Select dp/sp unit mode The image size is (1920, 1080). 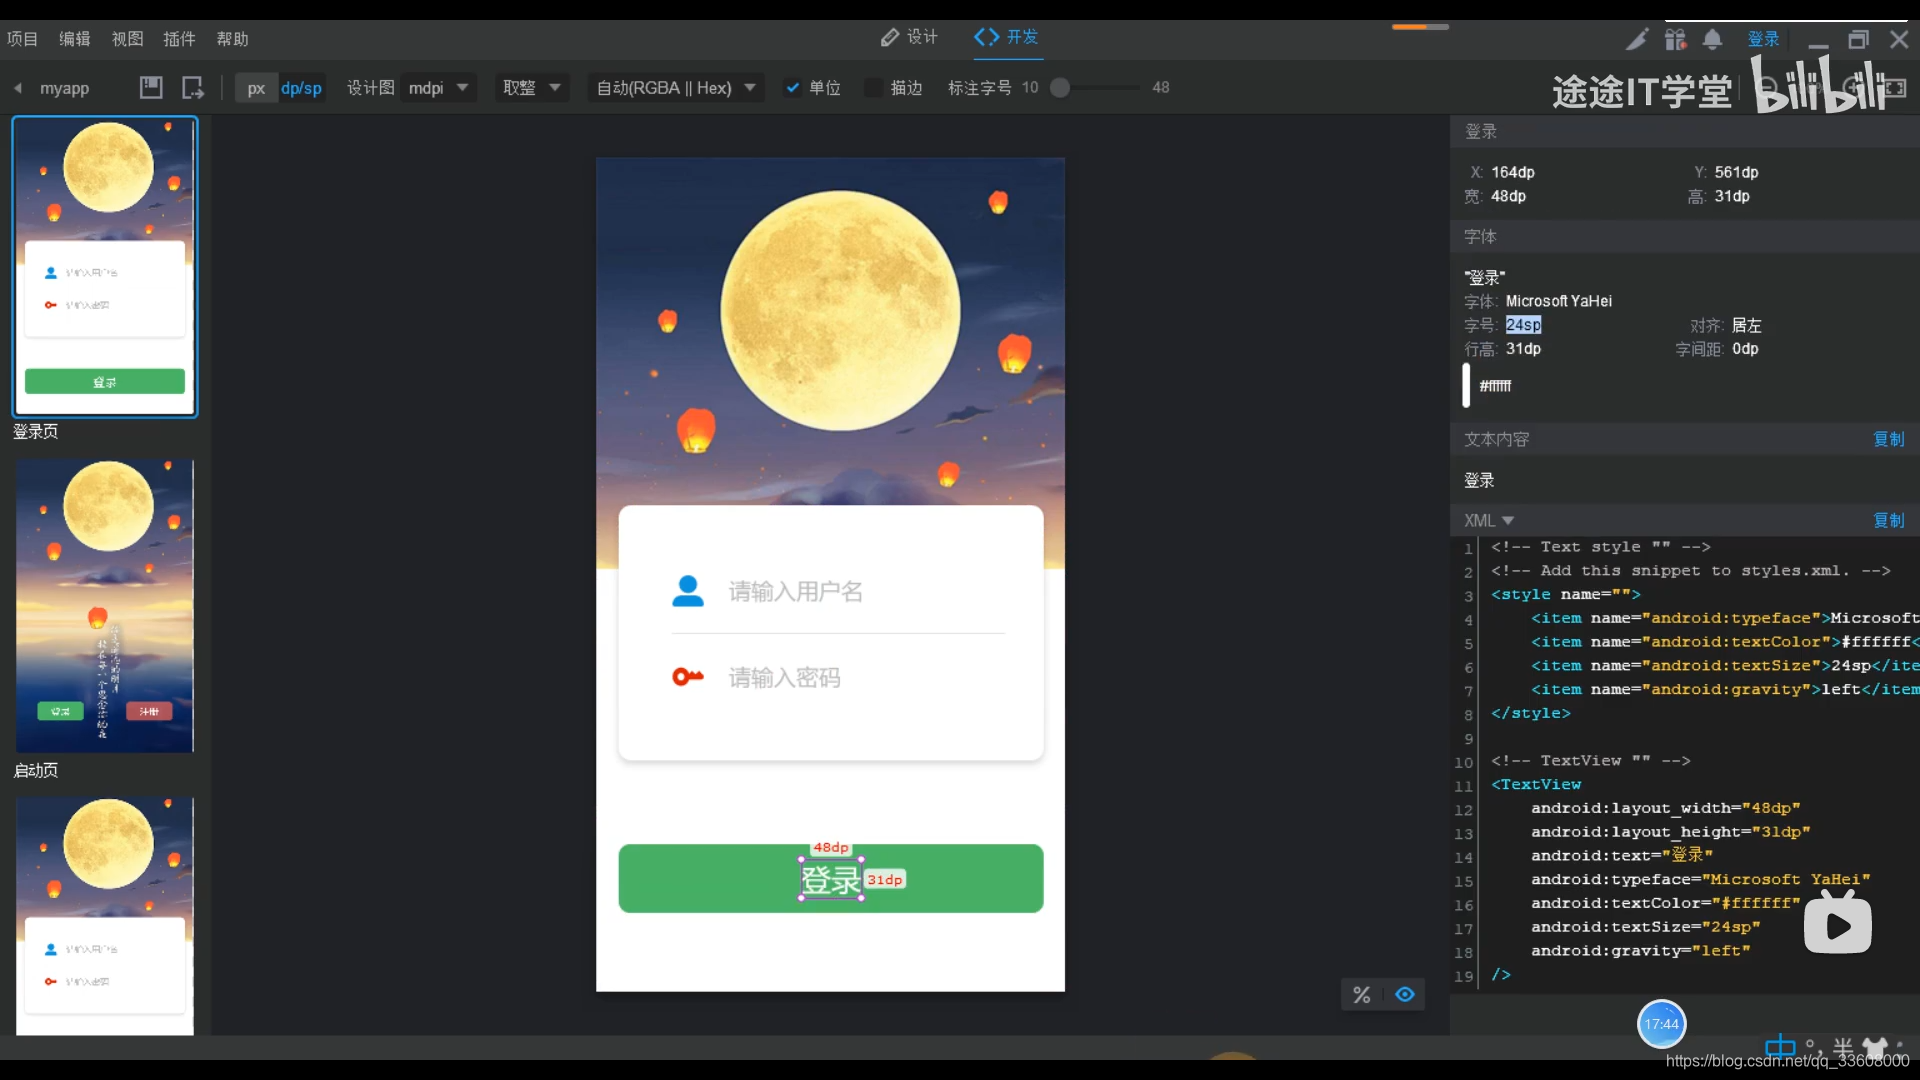(x=301, y=88)
